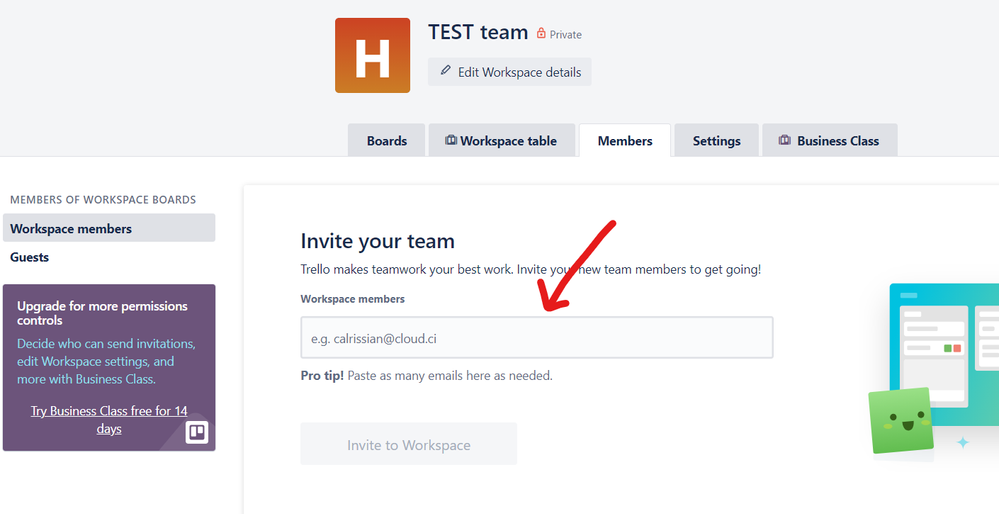Open the Boards tab
This screenshot has height=514, width=999.
(x=386, y=140)
